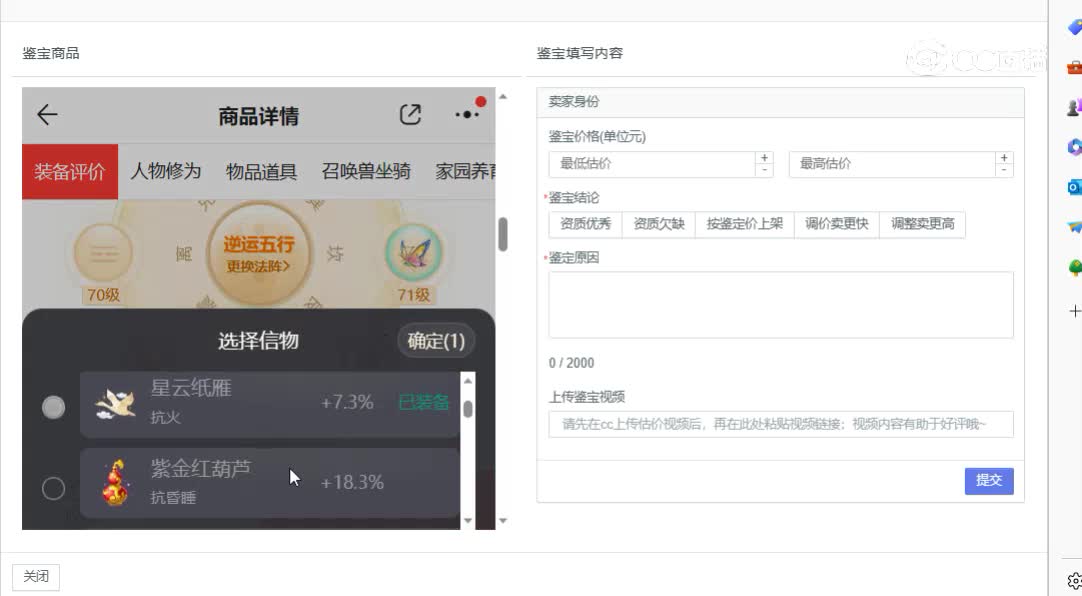Click the product panel scrollbar thumb
The width and height of the screenshot is (1082, 596).
click(503, 235)
